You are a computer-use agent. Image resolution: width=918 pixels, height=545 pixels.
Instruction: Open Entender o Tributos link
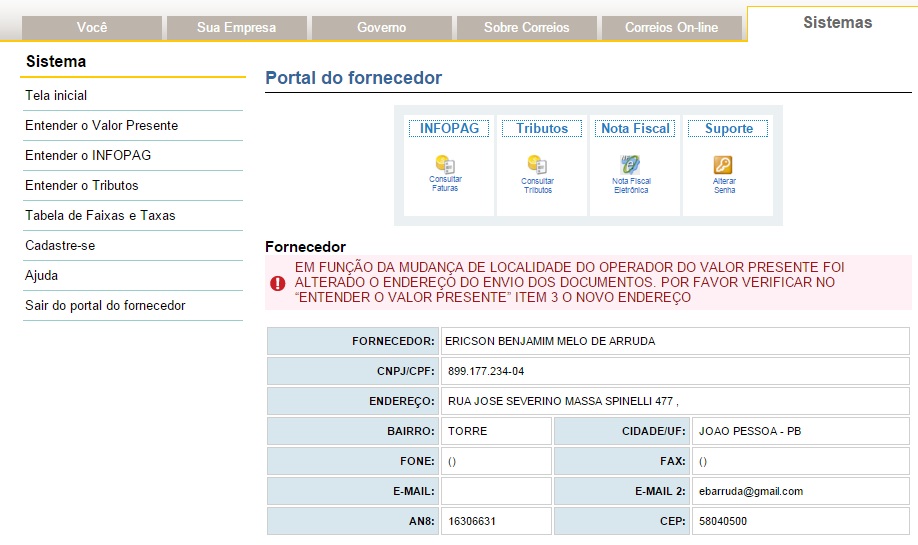[x=81, y=186]
